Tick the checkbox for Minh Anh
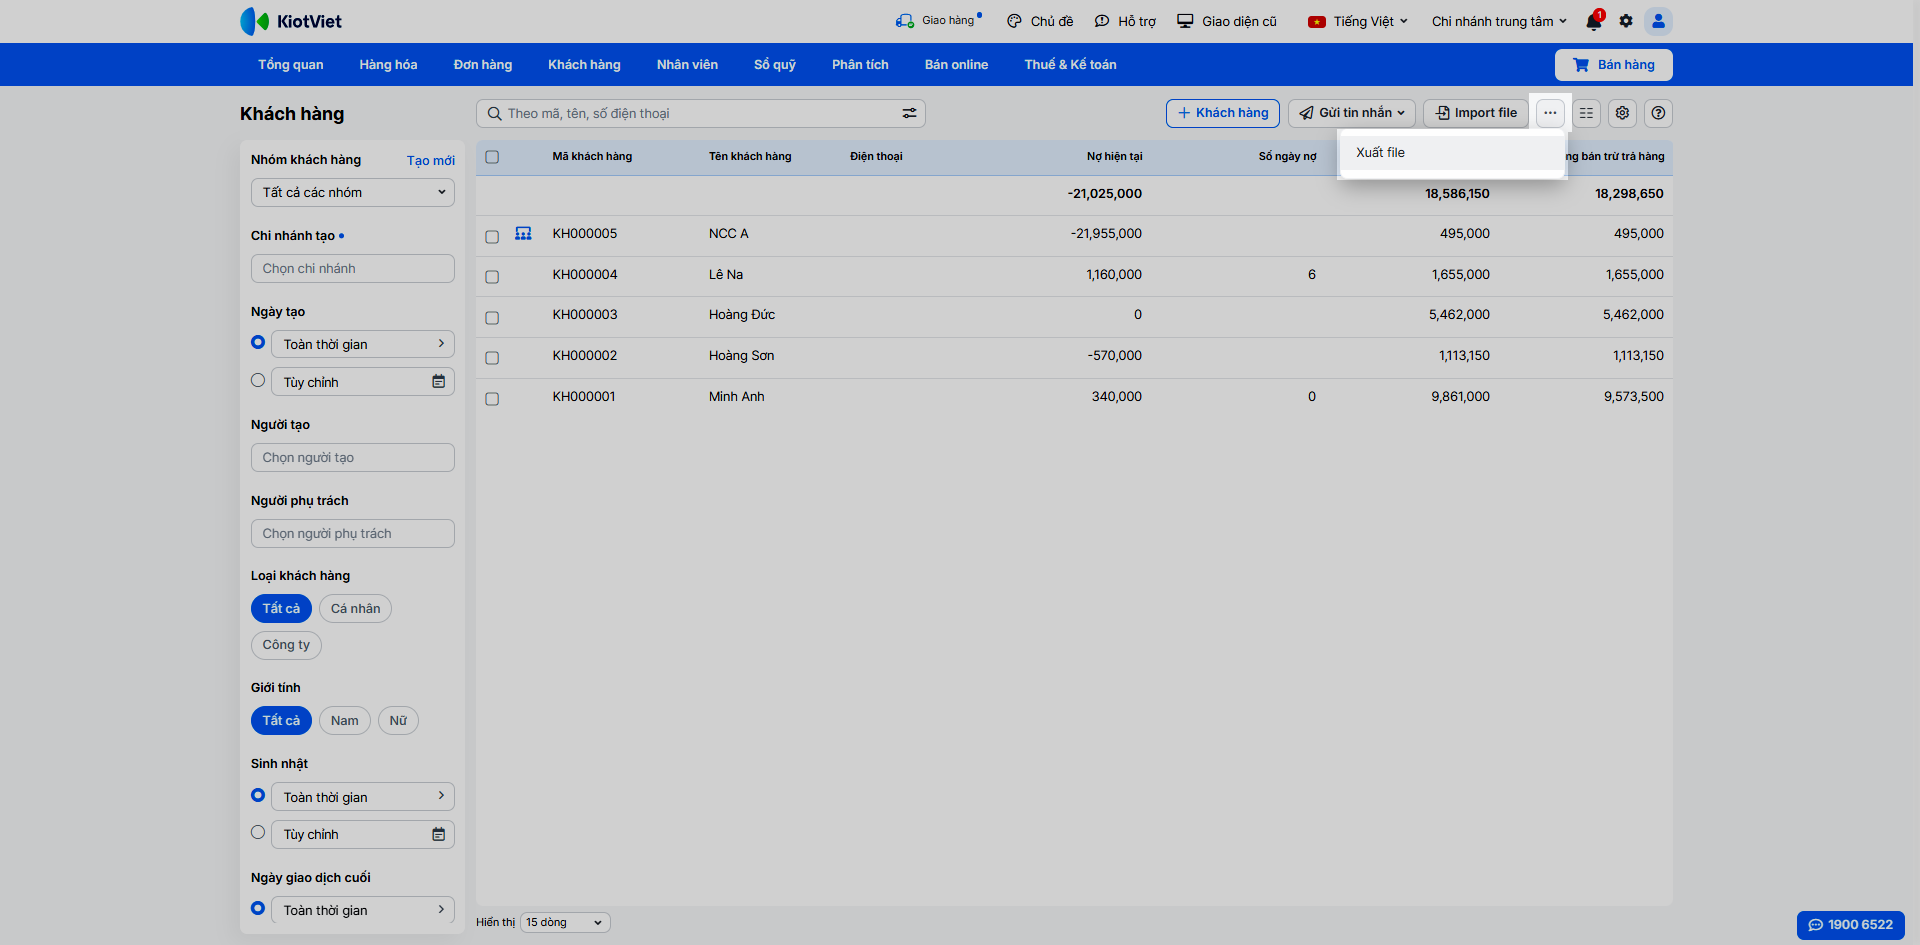The height and width of the screenshot is (945, 1920). (492, 399)
